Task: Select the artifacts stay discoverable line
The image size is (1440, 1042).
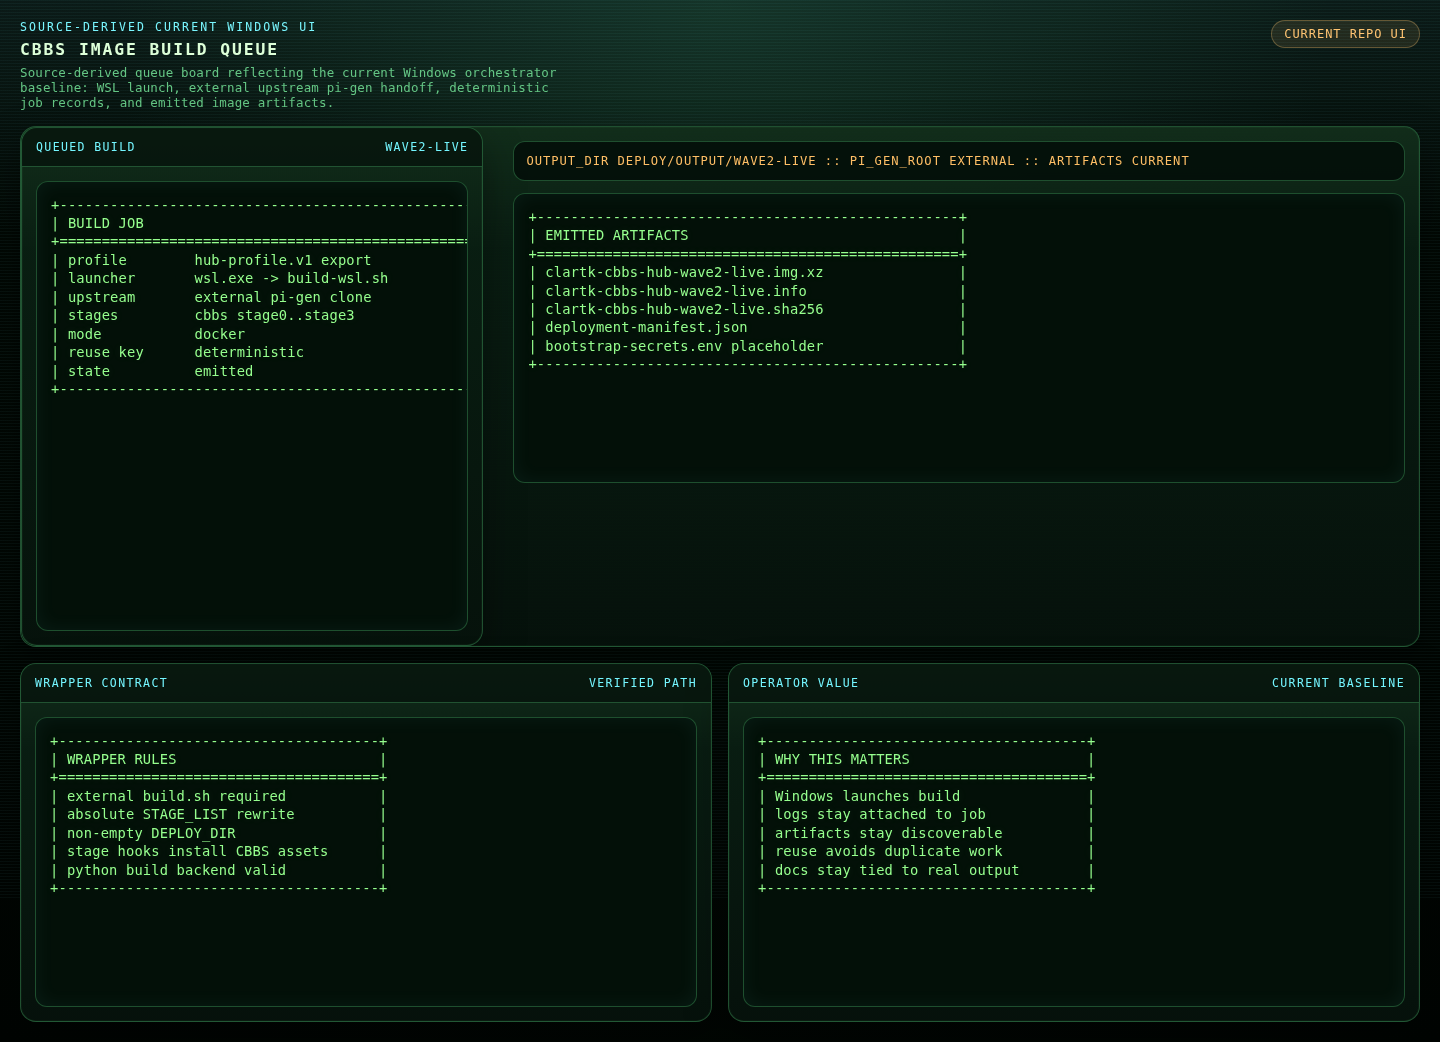Action: 888,833
